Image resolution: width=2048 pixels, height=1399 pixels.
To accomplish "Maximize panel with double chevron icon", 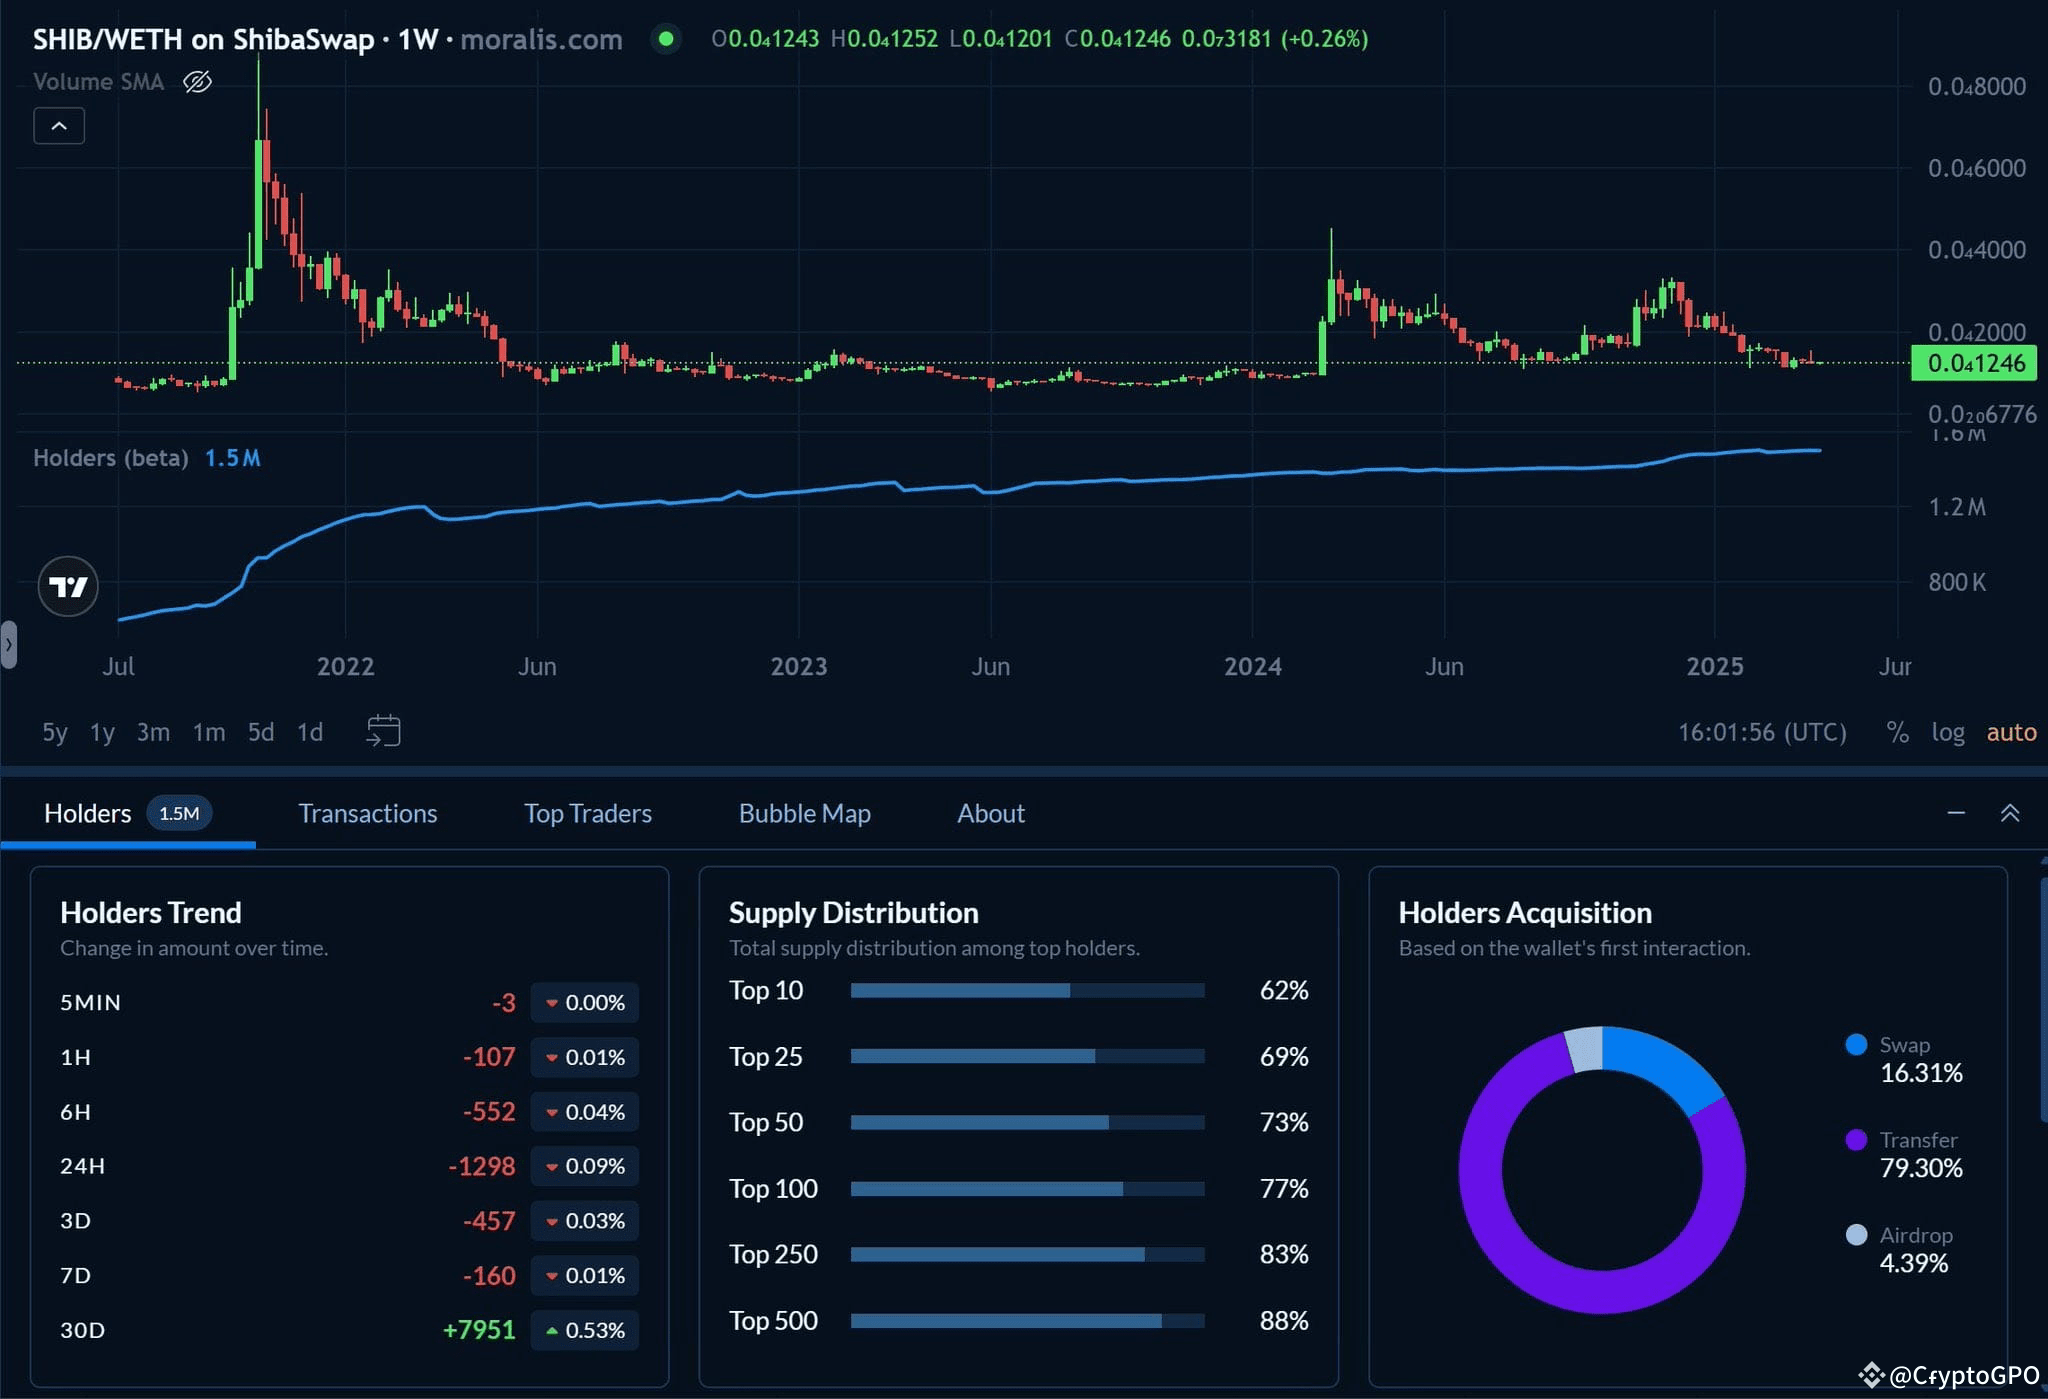I will [2010, 813].
